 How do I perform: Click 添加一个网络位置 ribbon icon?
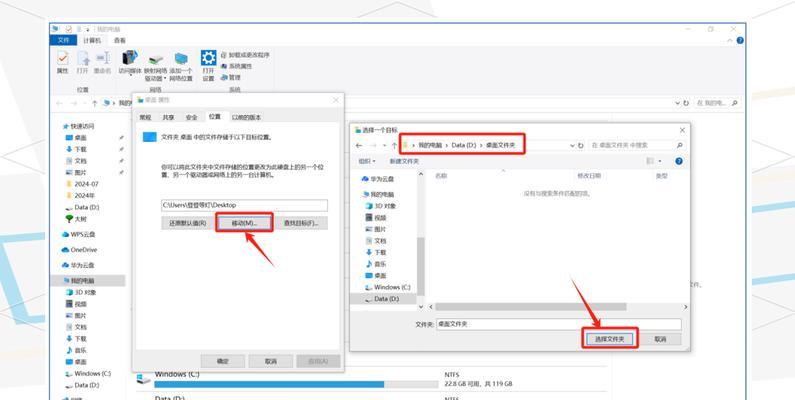click(x=180, y=66)
